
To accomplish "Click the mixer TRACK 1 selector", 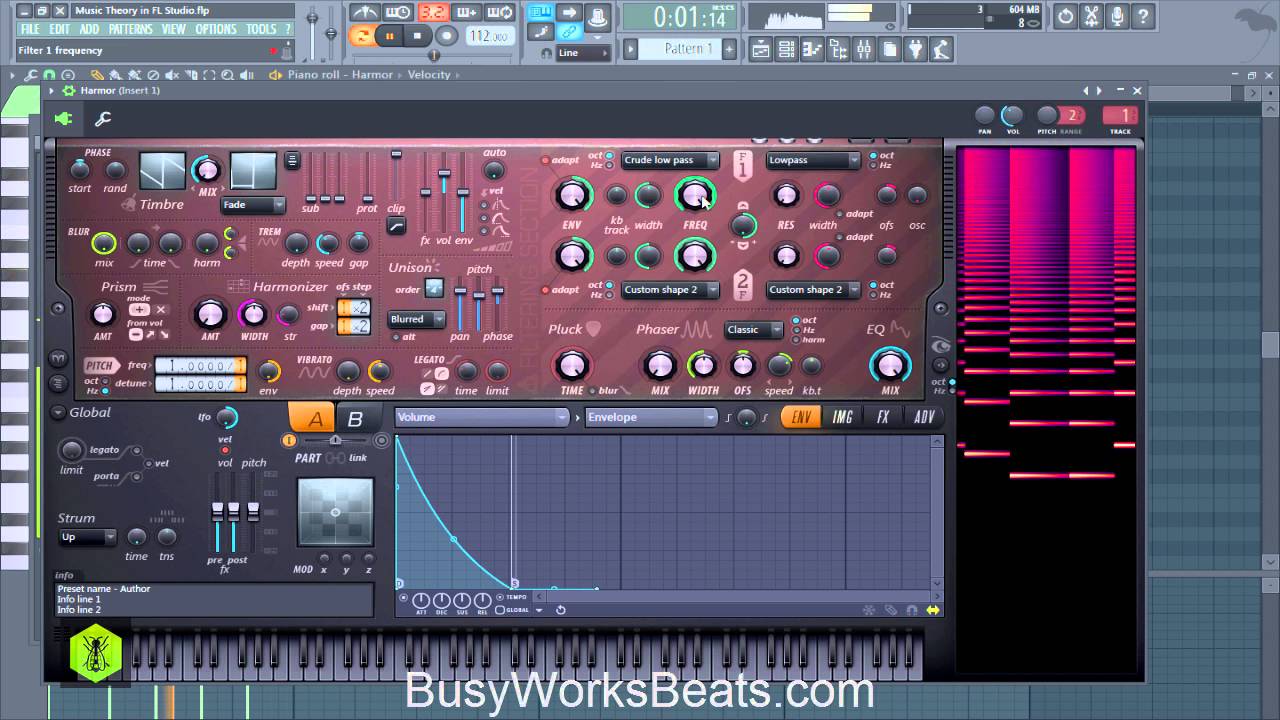I will (x=1121, y=116).
